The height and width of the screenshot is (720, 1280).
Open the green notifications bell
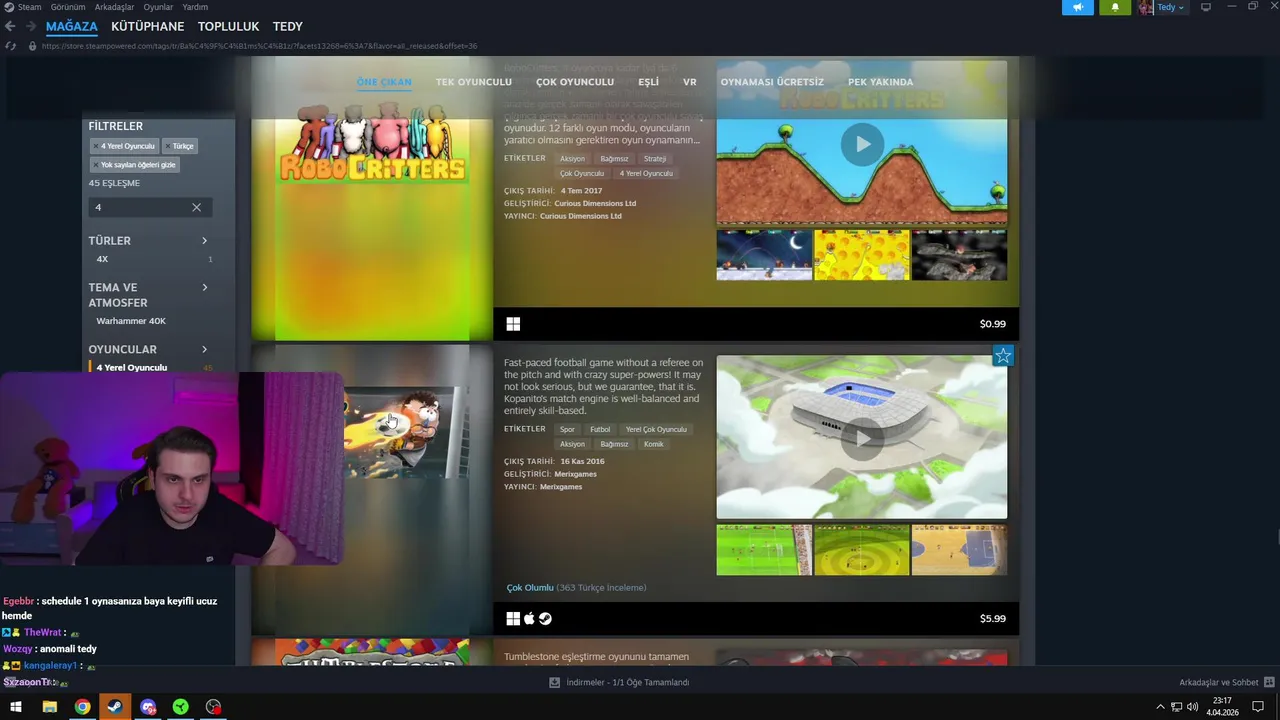tap(1115, 7)
